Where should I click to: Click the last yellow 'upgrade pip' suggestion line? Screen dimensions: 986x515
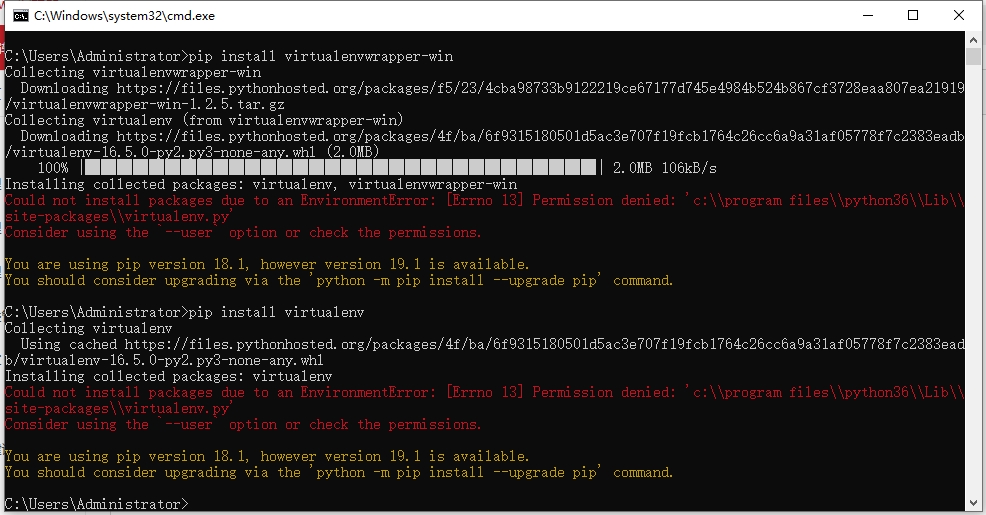[x=339, y=472]
